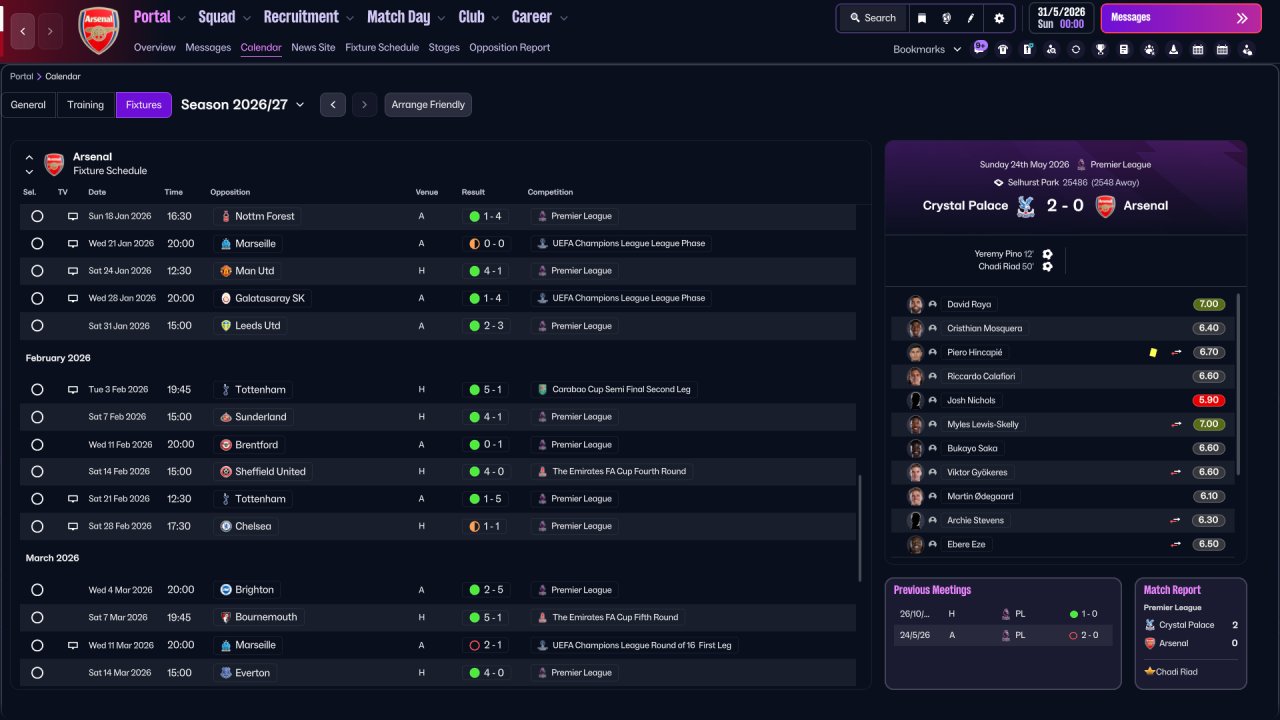Click the TV icon on the Chelsea row

click(x=72, y=526)
